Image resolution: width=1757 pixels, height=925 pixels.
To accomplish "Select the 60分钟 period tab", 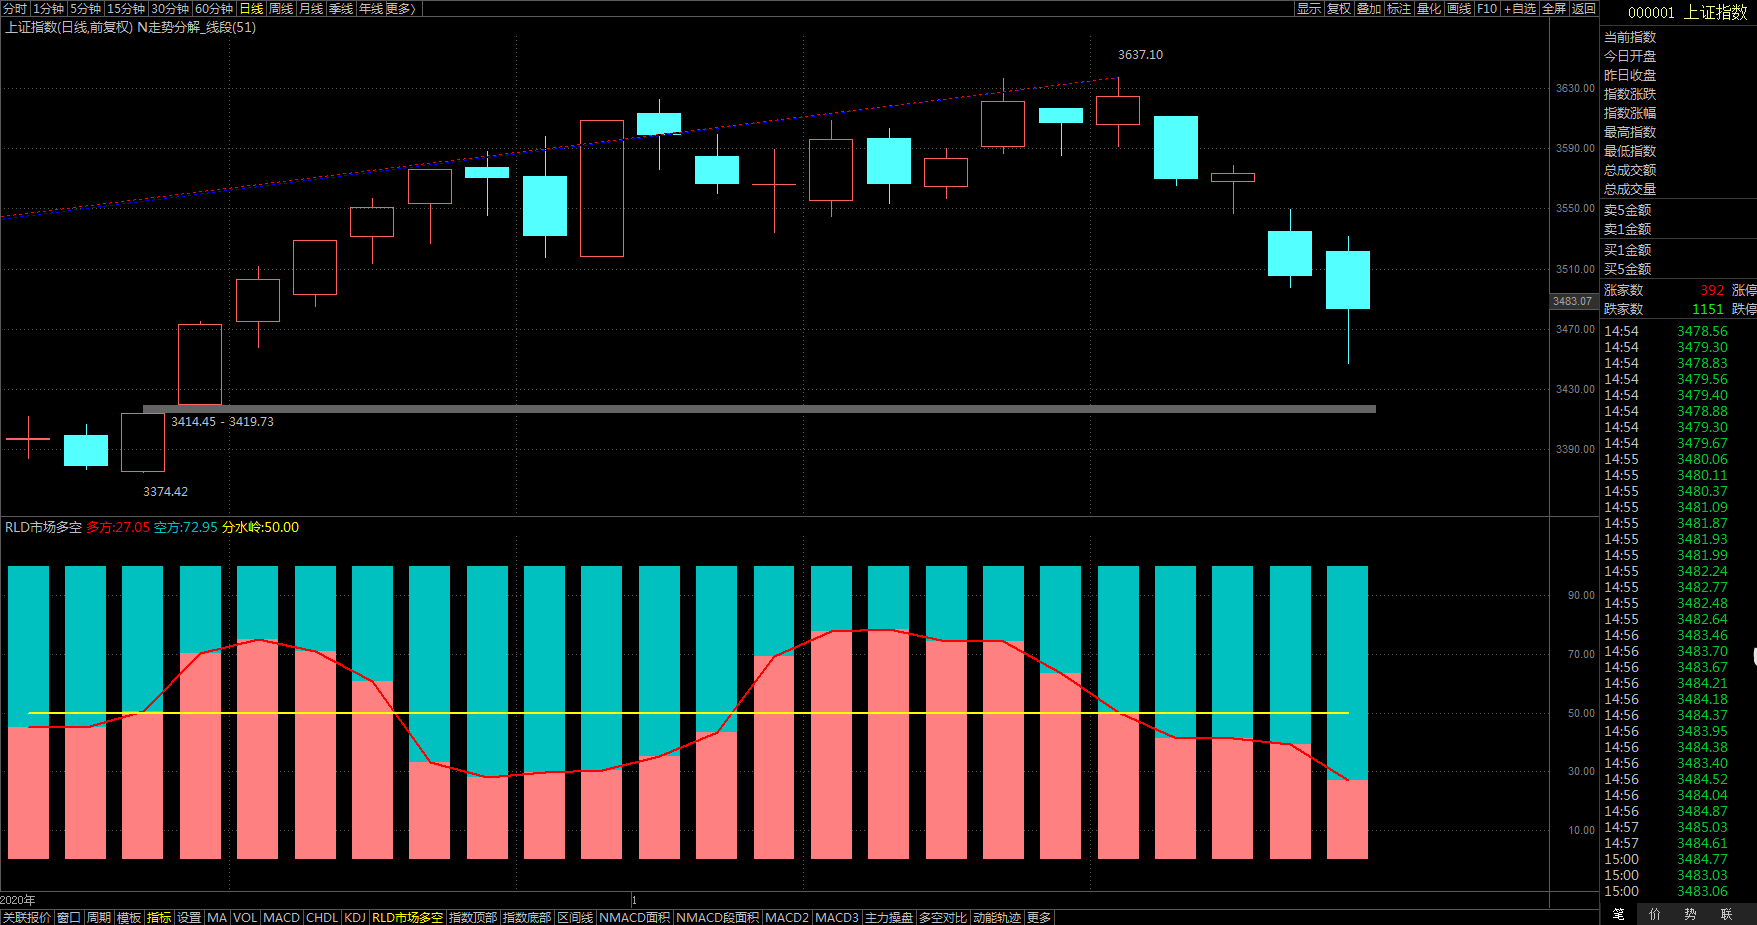I will 214,8.
